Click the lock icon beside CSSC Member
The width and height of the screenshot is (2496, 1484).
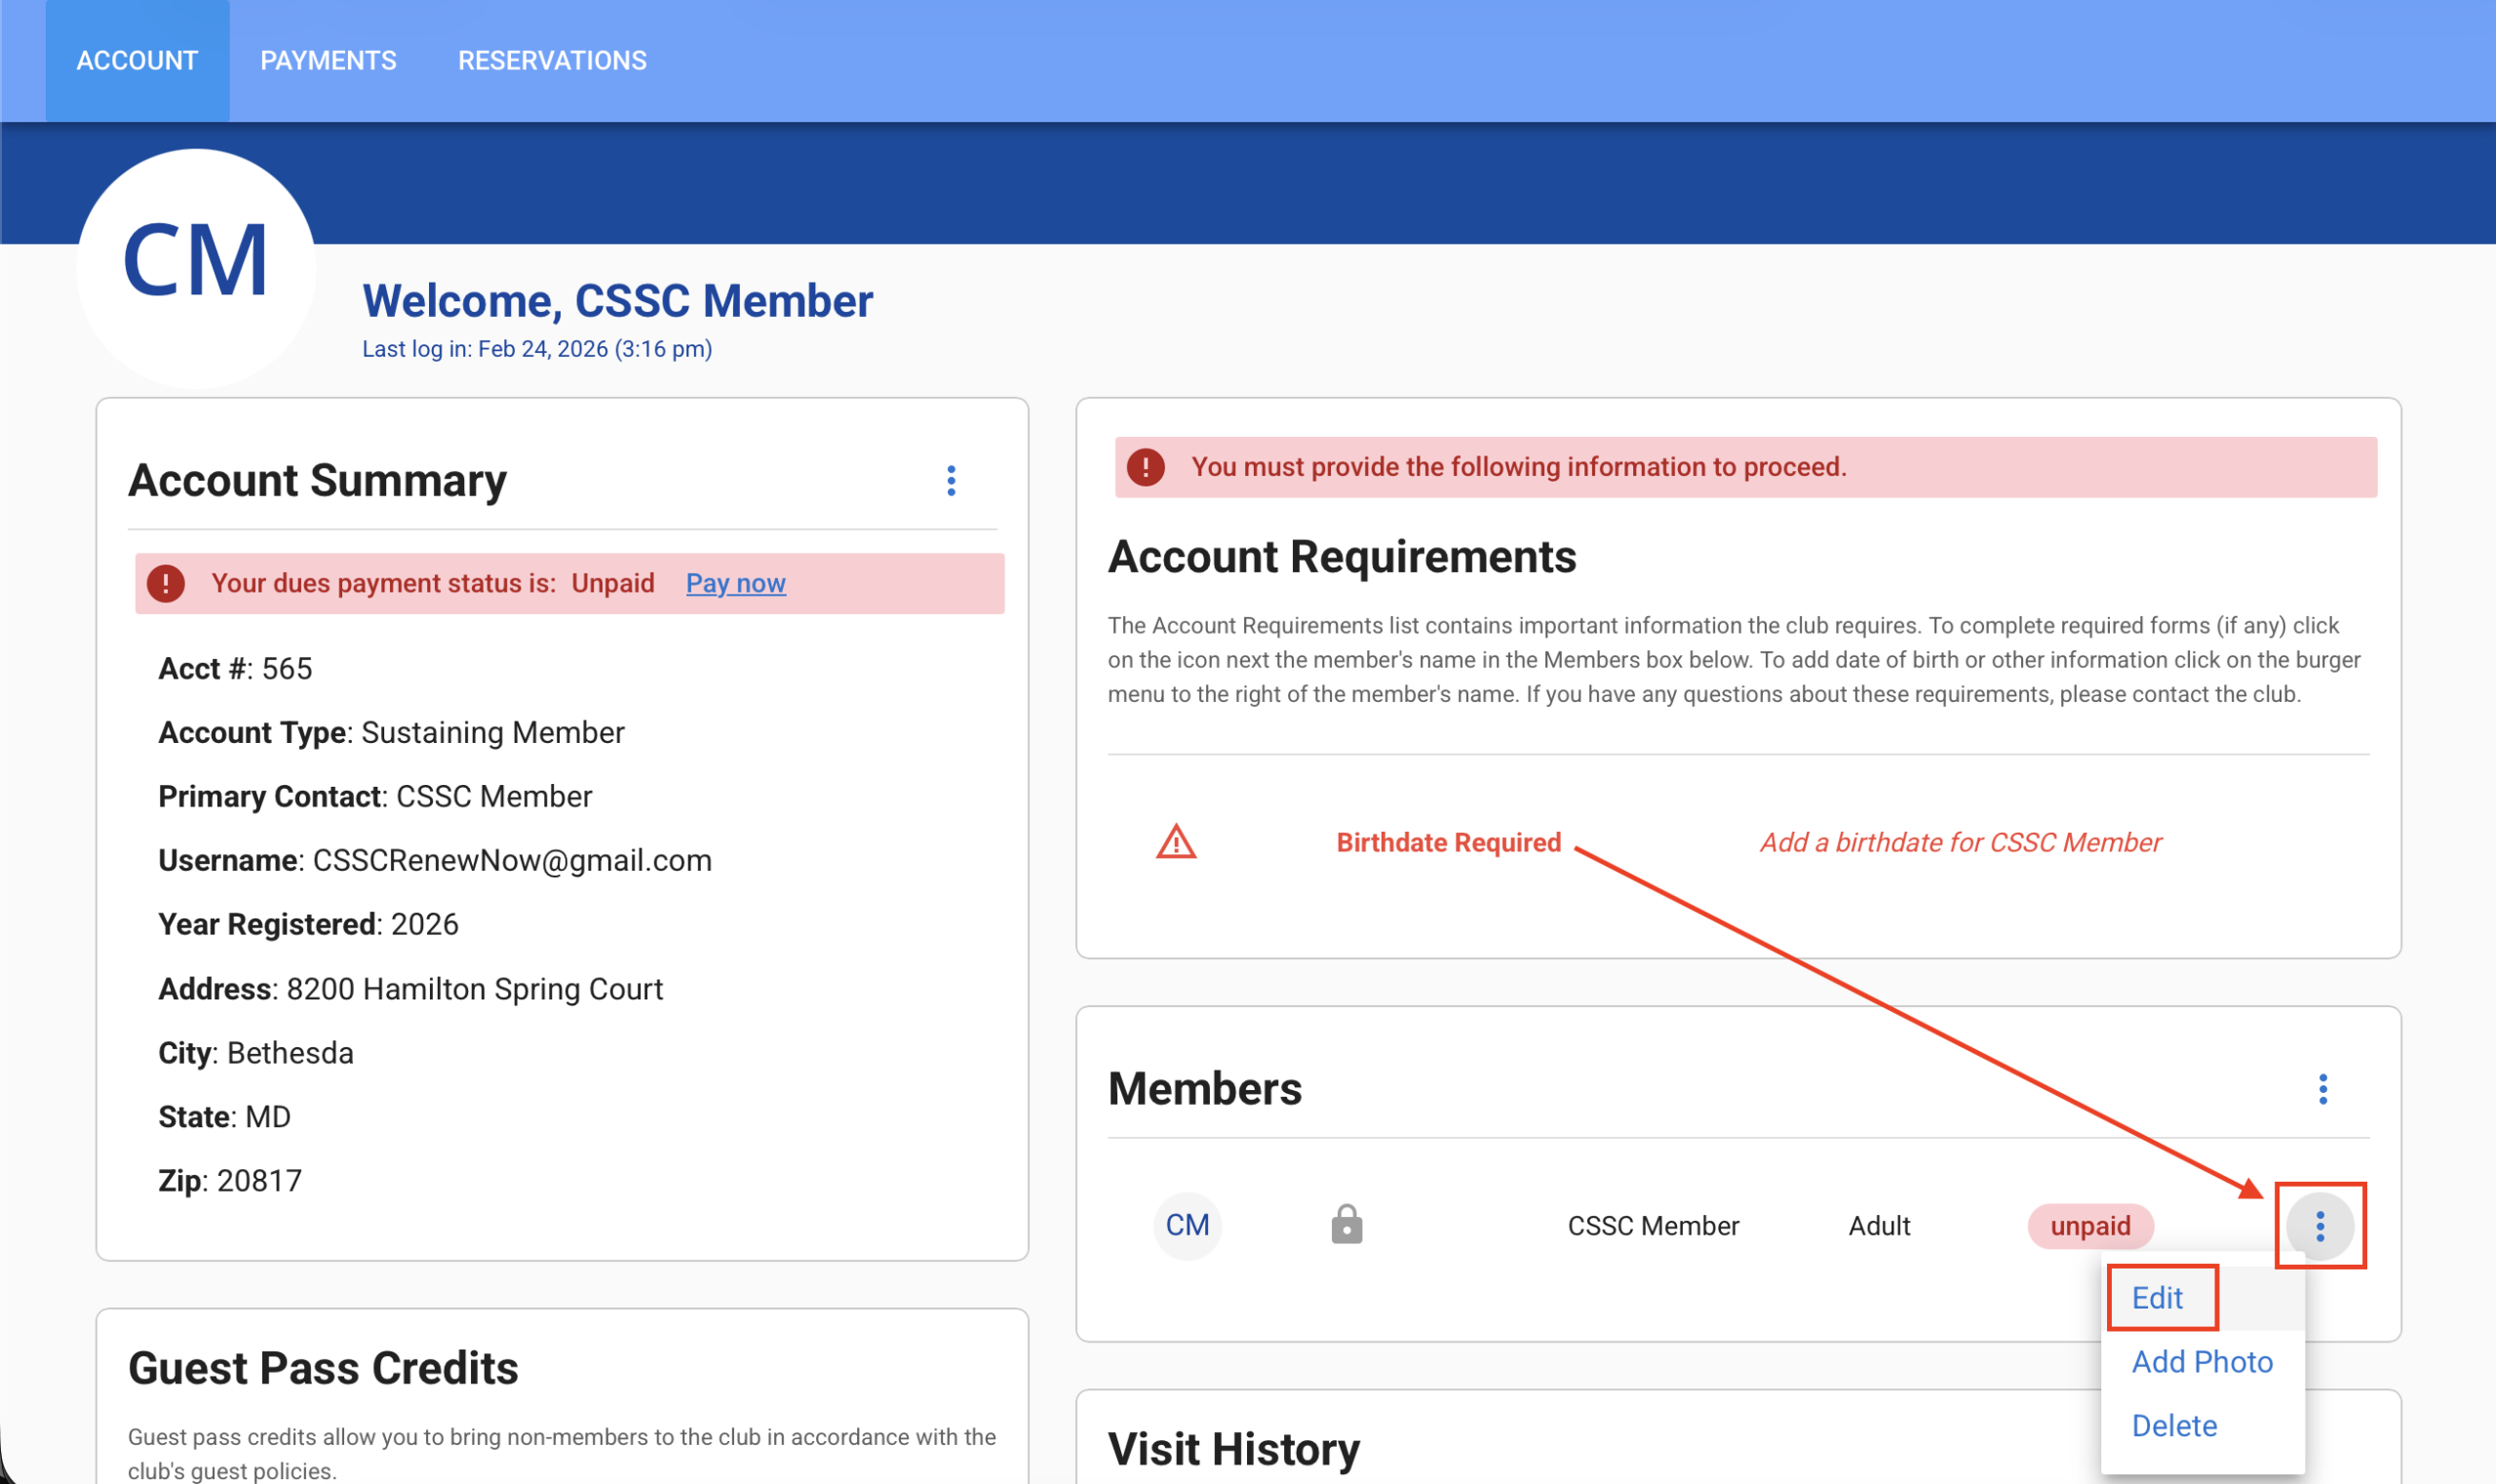tap(1346, 1224)
